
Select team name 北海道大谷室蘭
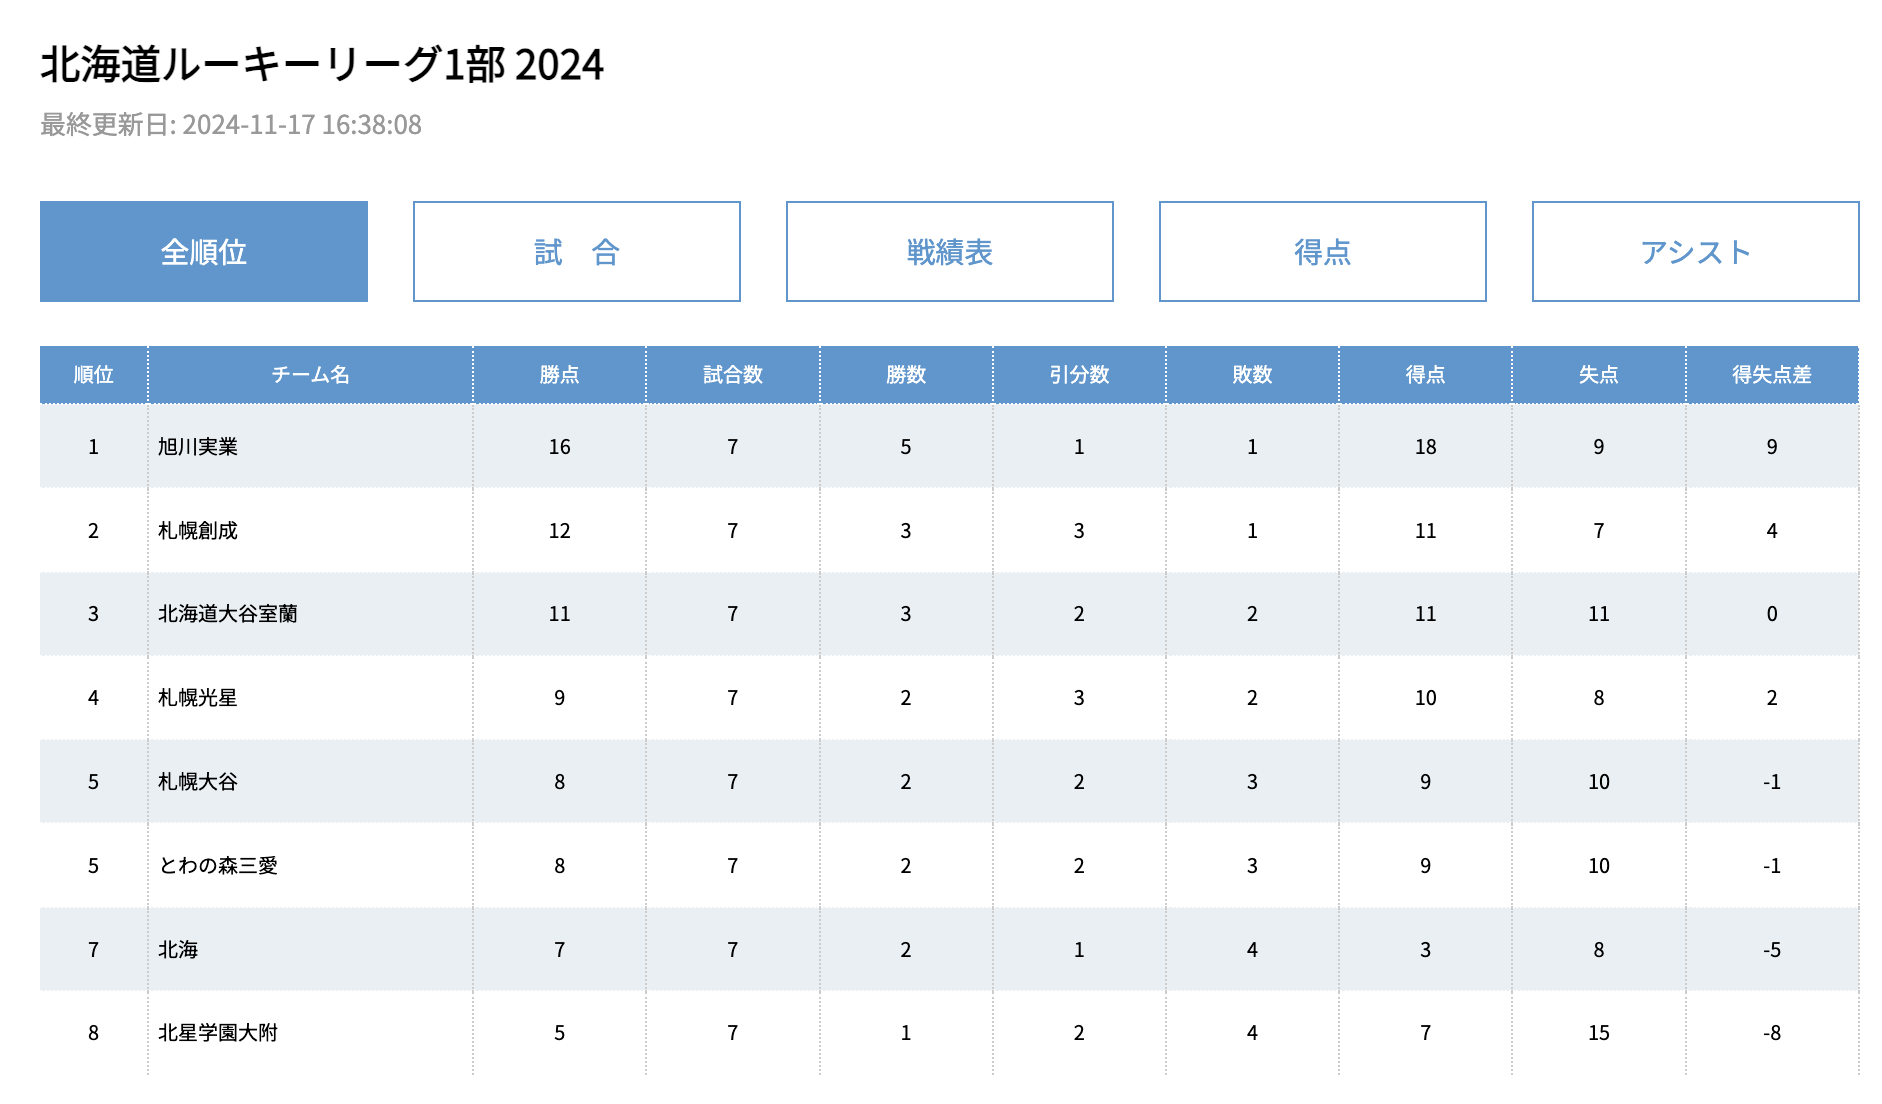pyautogui.click(x=228, y=614)
